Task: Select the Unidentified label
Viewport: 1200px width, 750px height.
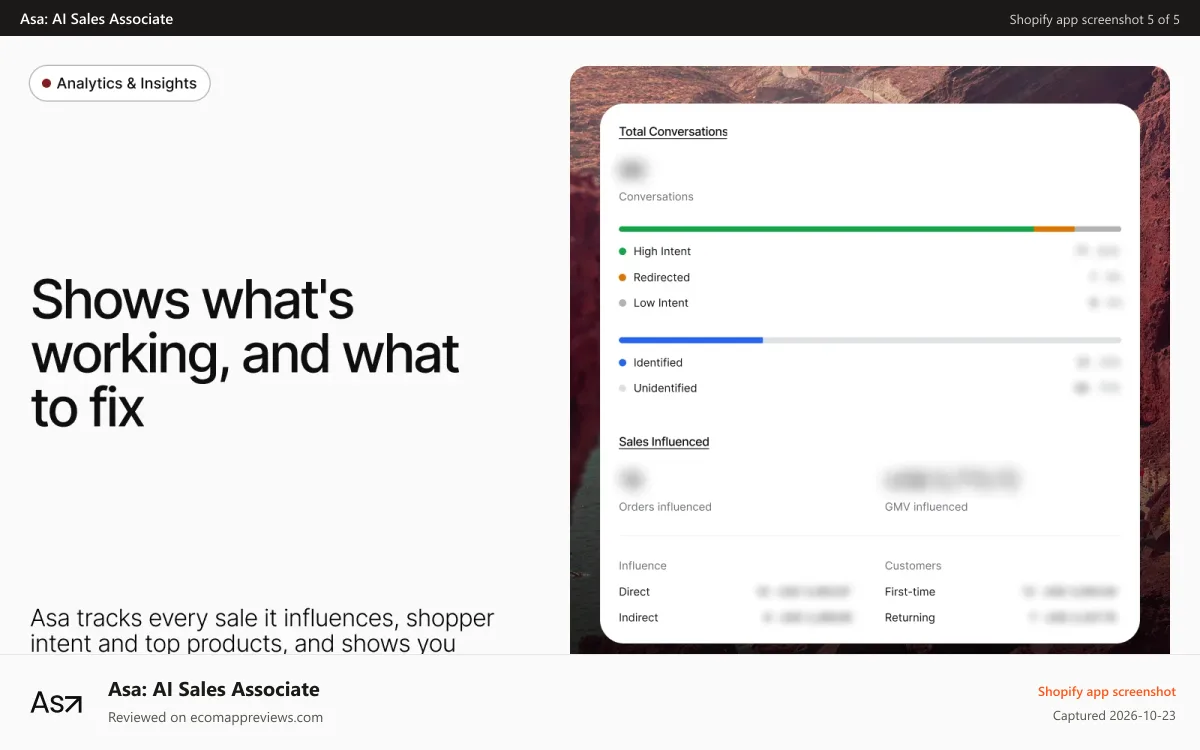Action: 665,388
